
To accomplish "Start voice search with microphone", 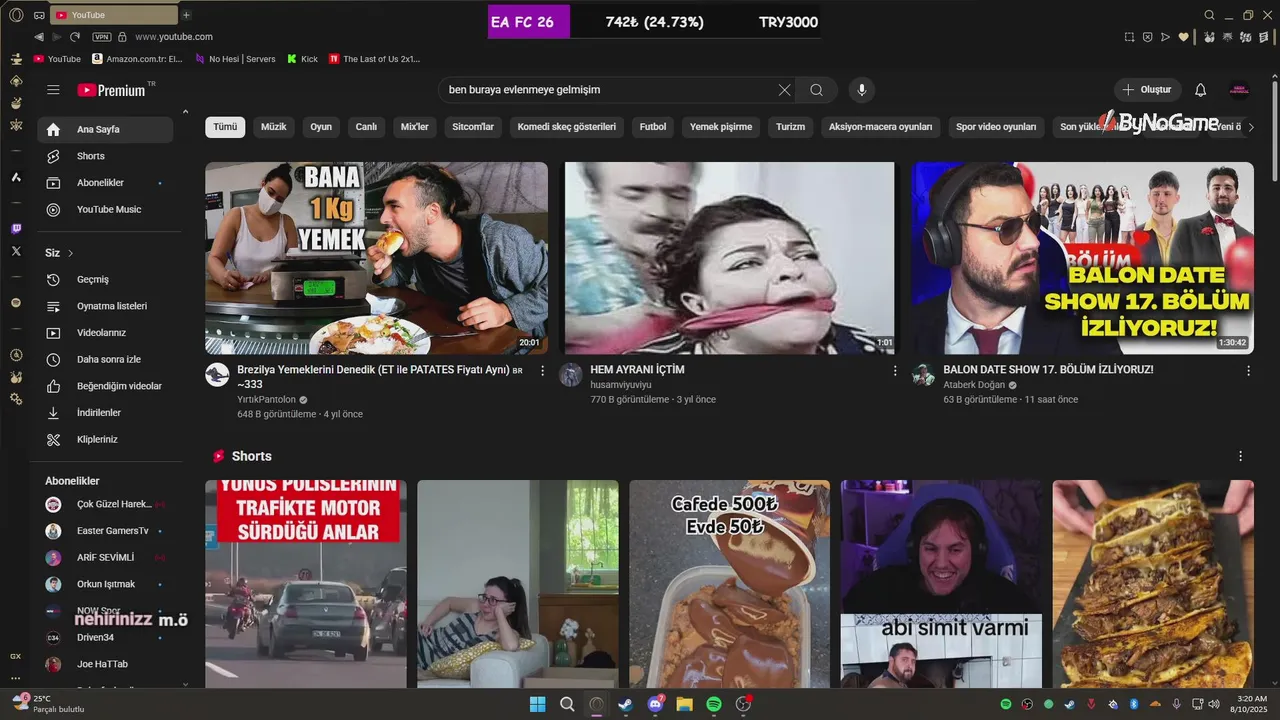I will click(x=862, y=90).
